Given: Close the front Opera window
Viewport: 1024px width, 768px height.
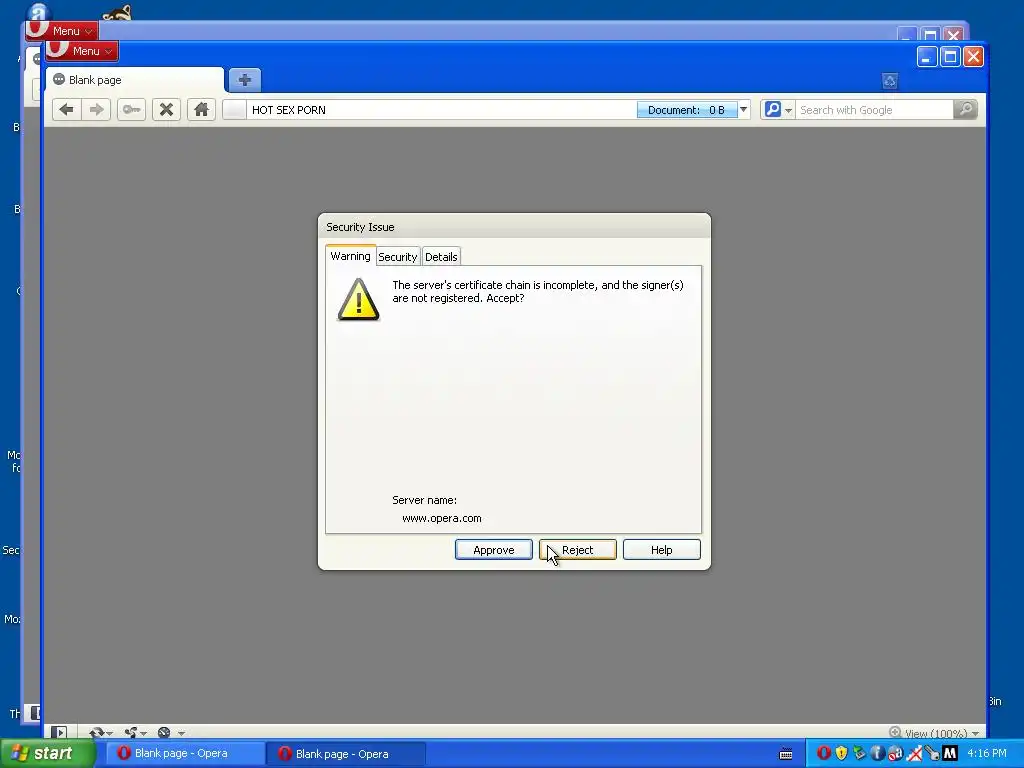Looking at the screenshot, I should 973,57.
